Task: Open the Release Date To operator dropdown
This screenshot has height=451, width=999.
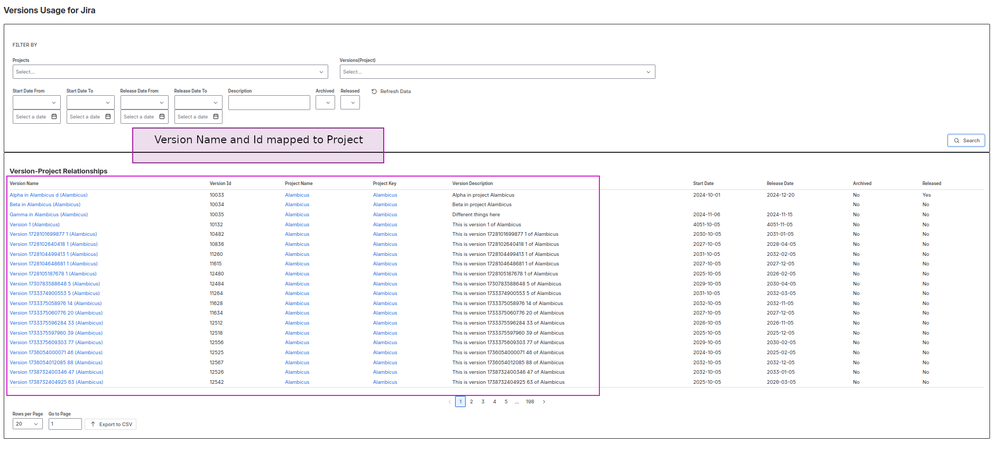Action: pos(198,103)
